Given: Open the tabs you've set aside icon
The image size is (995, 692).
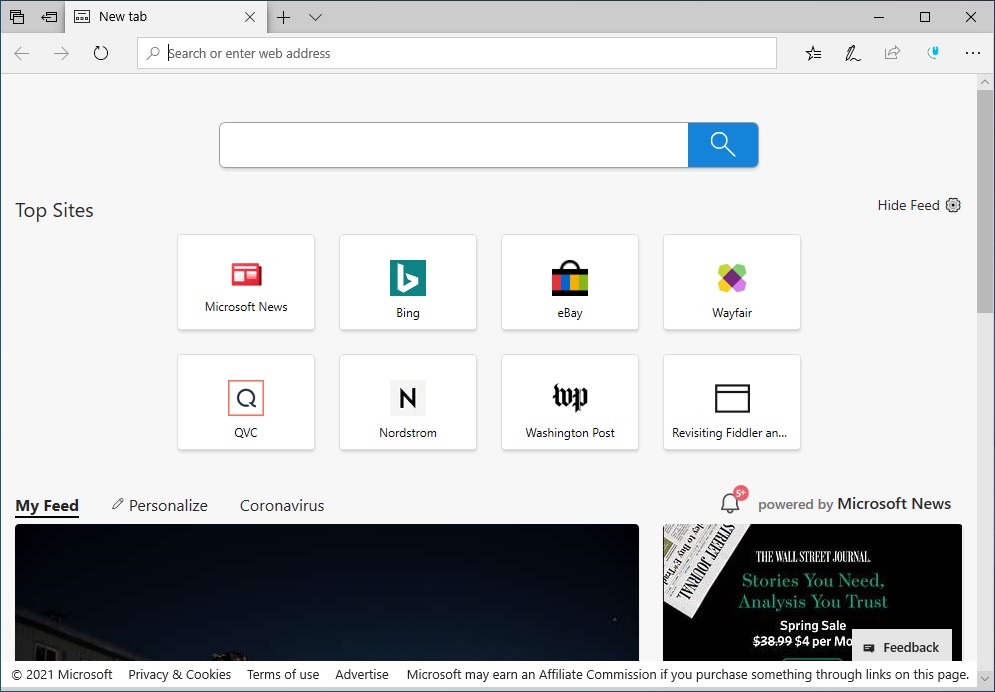Looking at the screenshot, I should (17, 17).
